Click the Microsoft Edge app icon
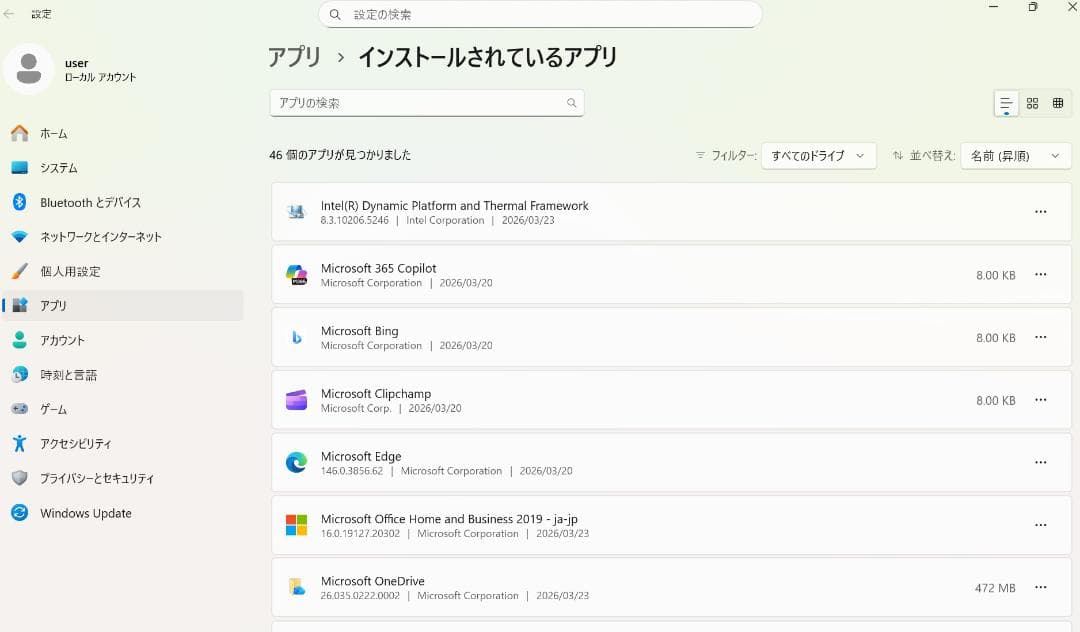The image size is (1080, 632). point(296,463)
